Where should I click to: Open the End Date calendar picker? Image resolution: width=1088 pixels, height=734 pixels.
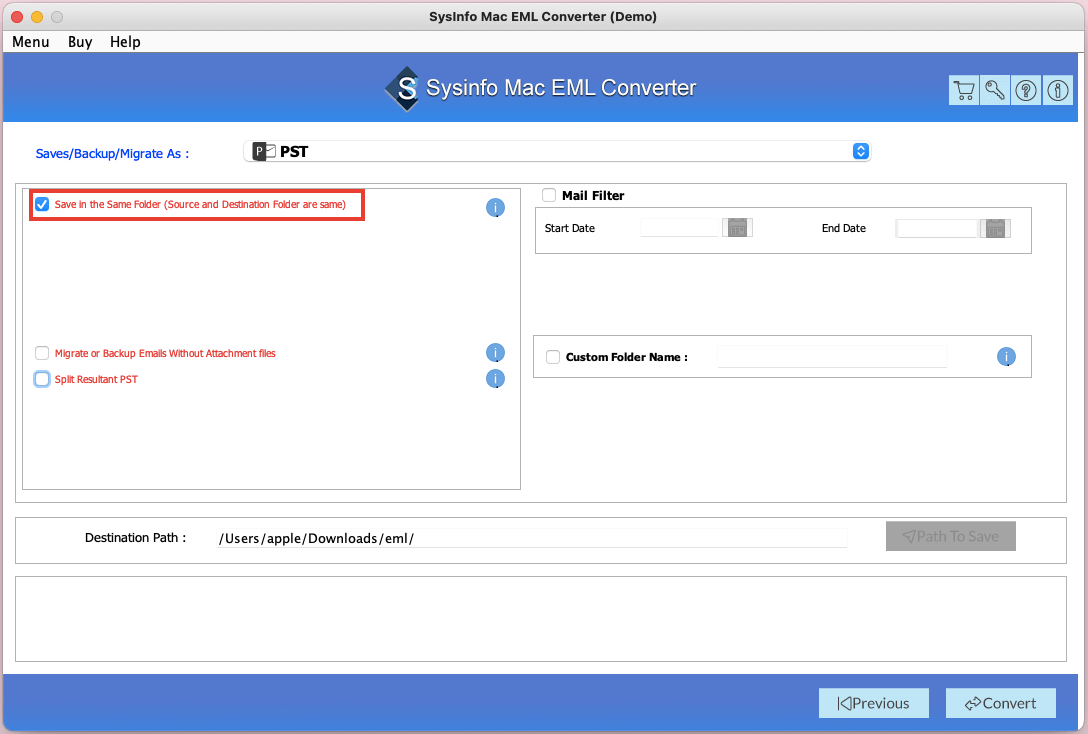pos(995,228)
